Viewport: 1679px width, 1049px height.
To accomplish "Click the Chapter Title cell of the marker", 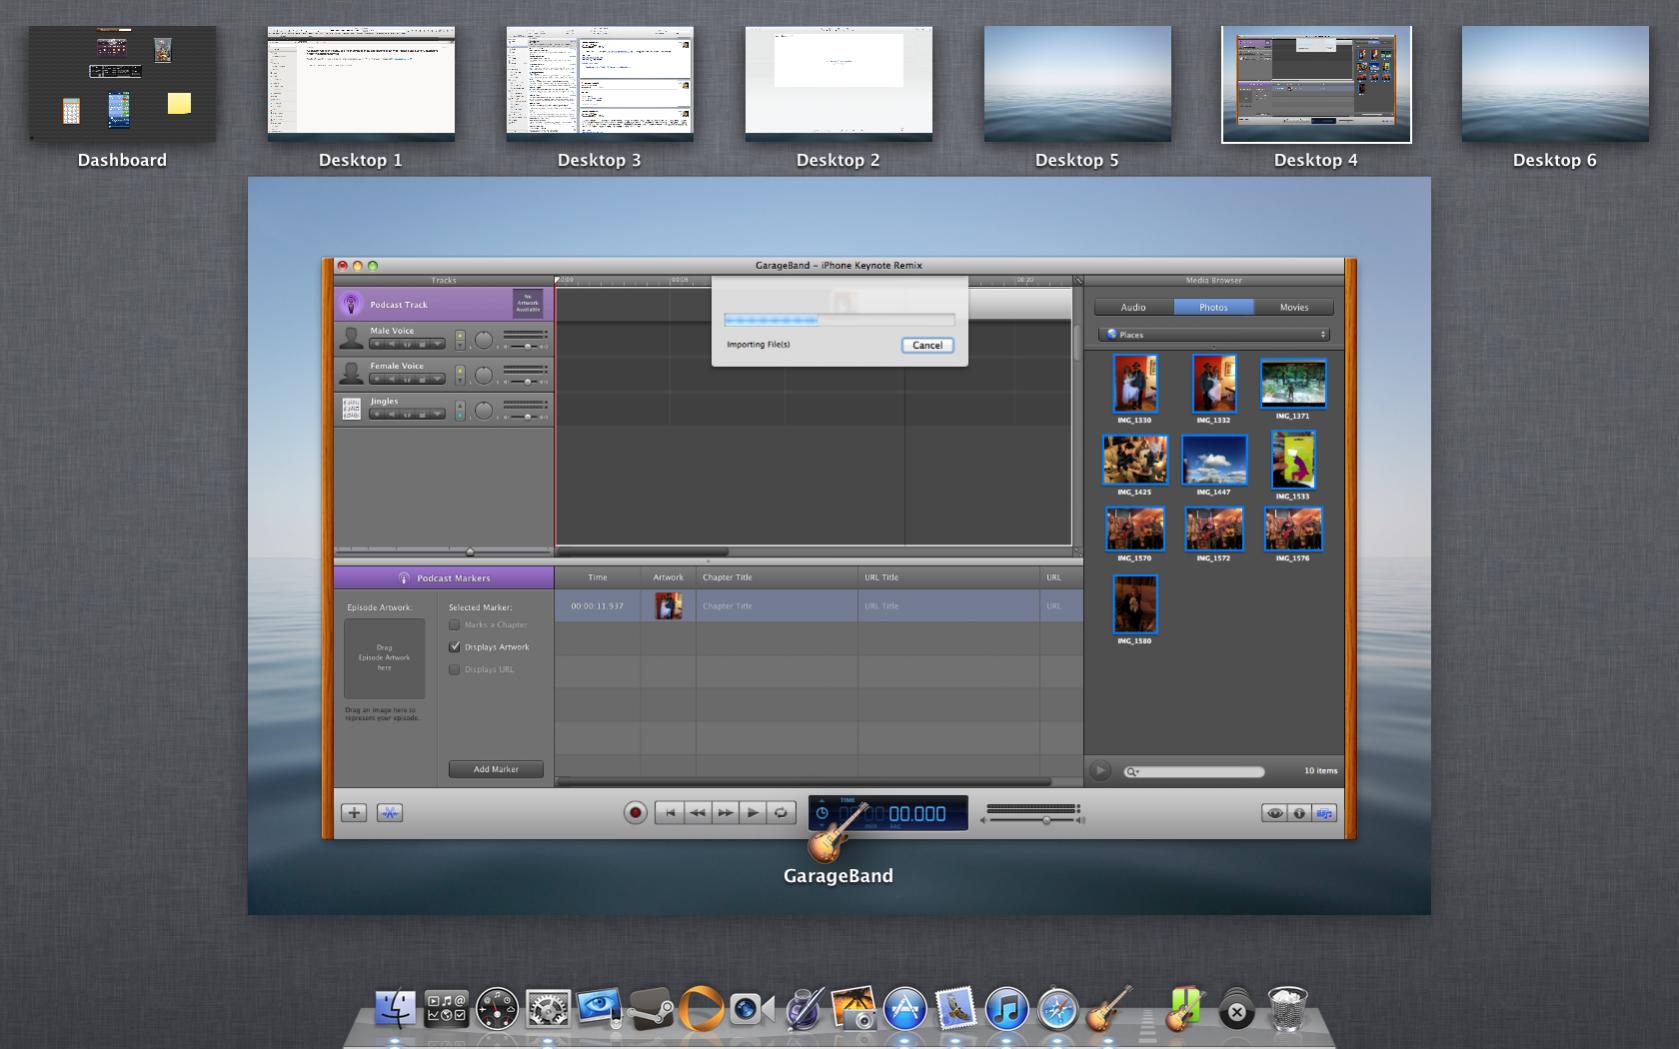I will [x=776, y=606].
